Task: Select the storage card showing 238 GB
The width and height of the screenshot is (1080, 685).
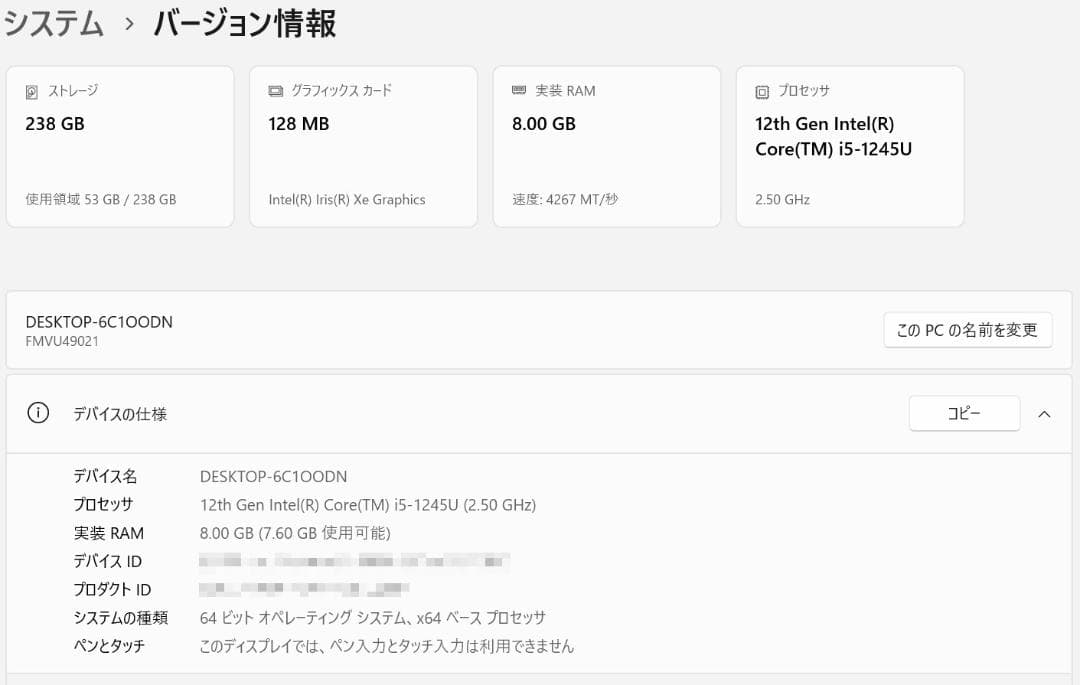Action: (x=120, y=146)
